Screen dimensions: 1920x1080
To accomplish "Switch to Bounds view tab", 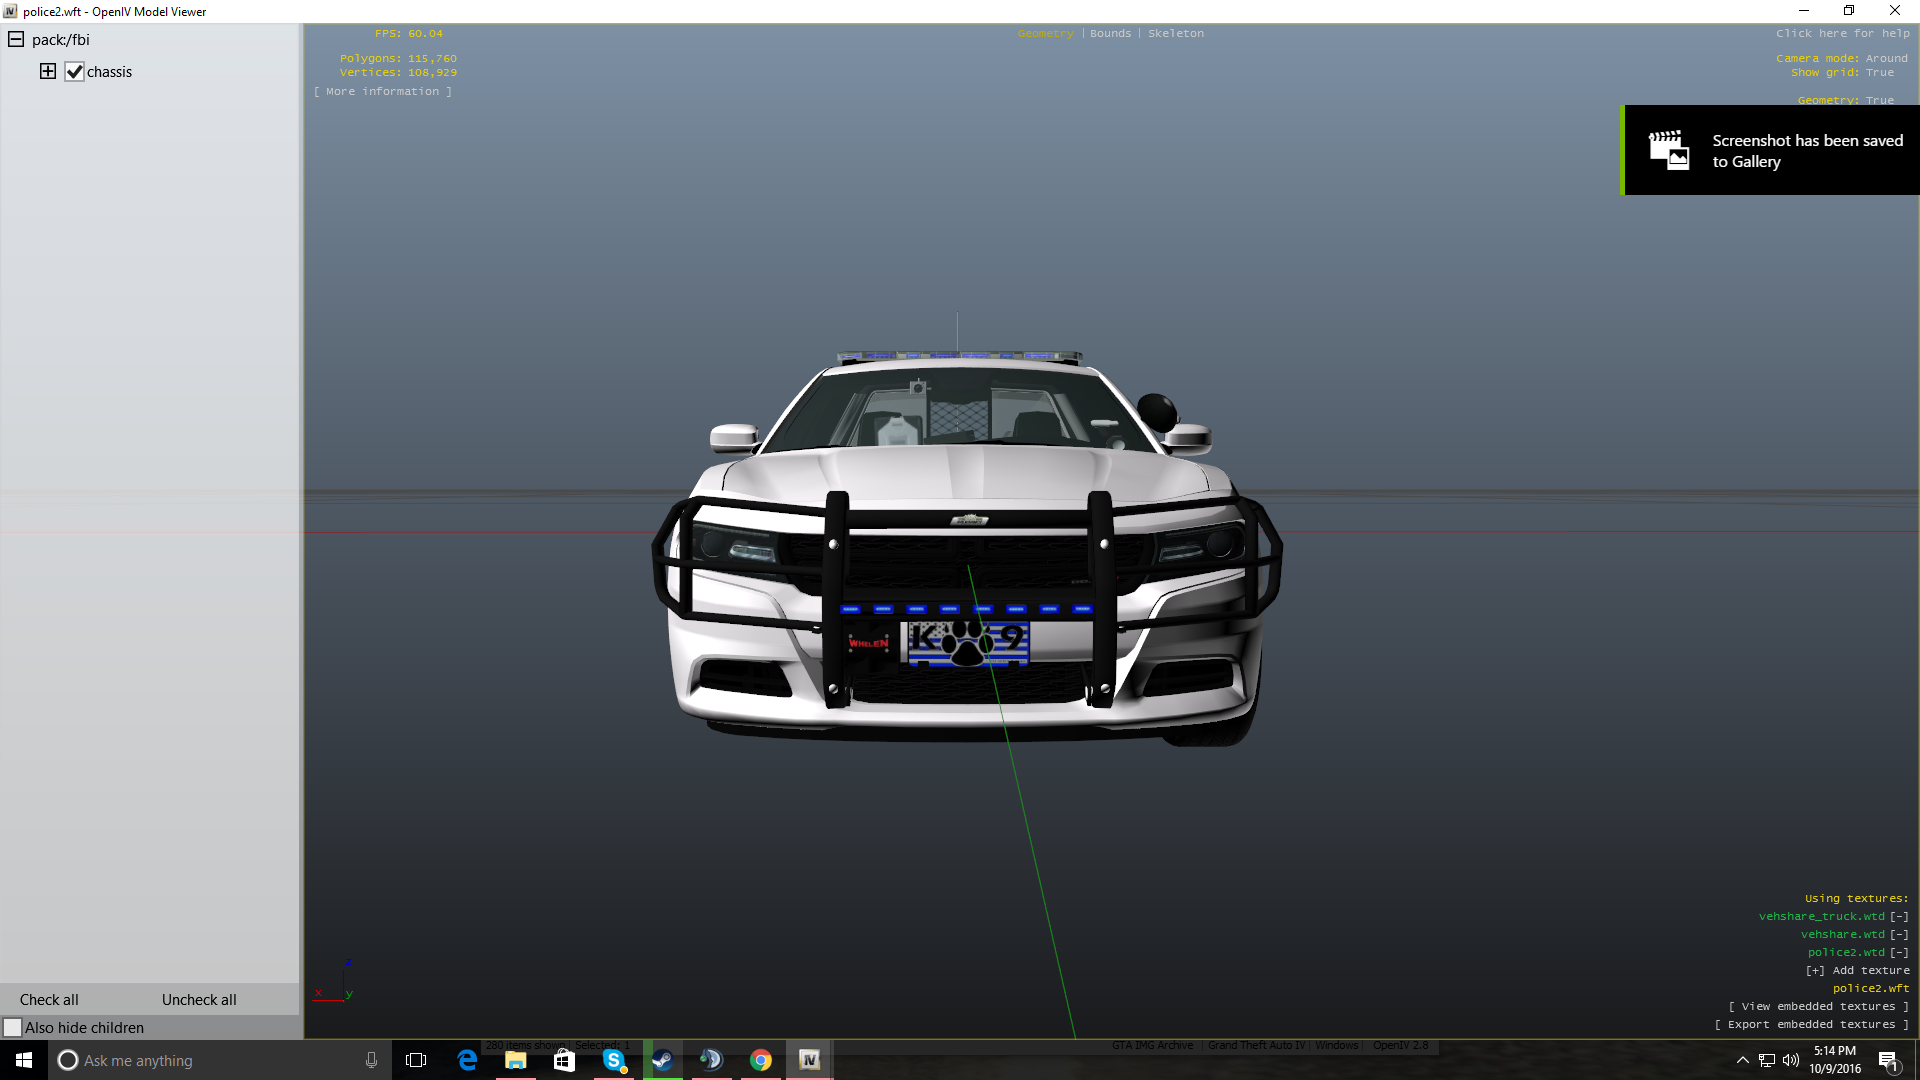I will pyautogui.click(x=1110, y=34).
